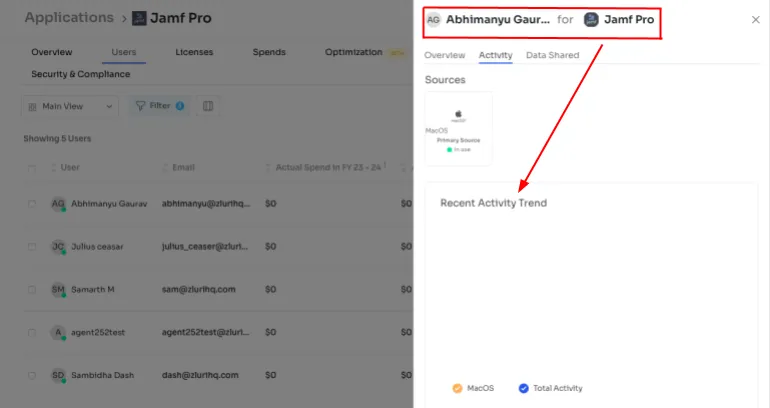Open user Sambidha Dash
The height and width of the screenshot is (408, 770).
click(102, 375)
